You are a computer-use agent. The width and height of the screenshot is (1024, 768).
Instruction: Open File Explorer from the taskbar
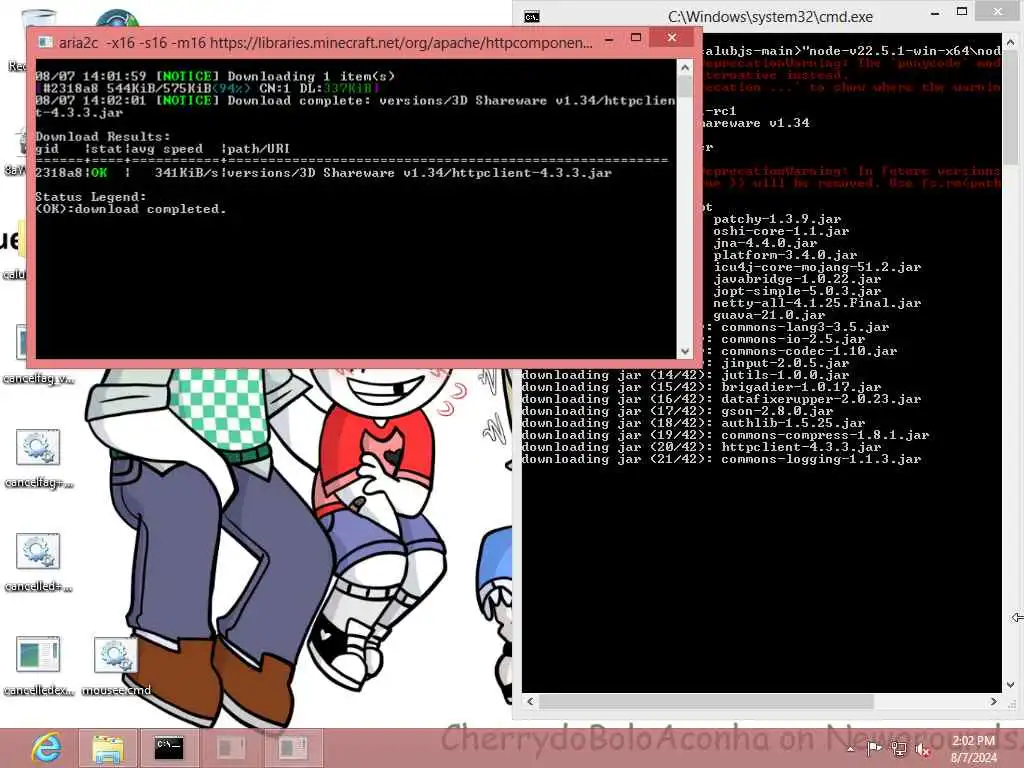pos(107,748)
